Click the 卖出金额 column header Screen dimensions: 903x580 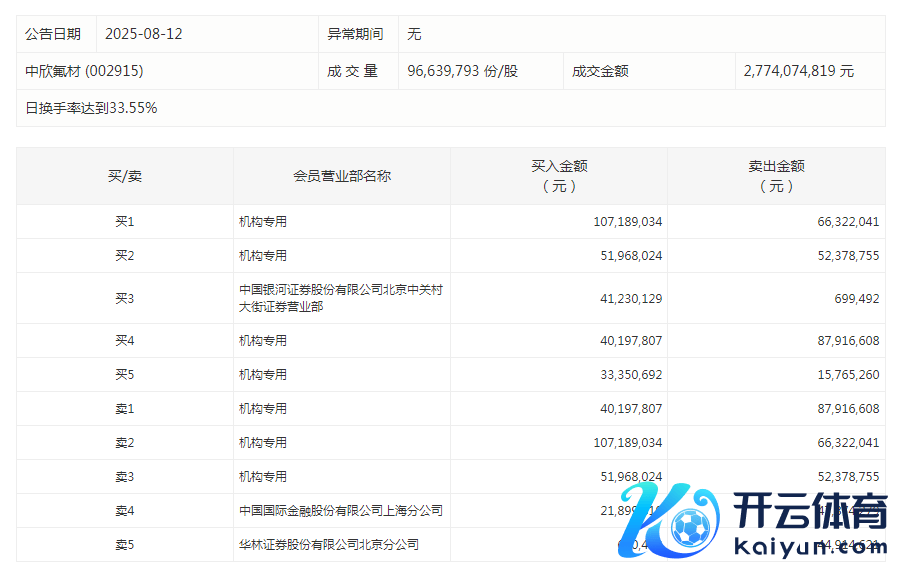[x=776, y=176]
